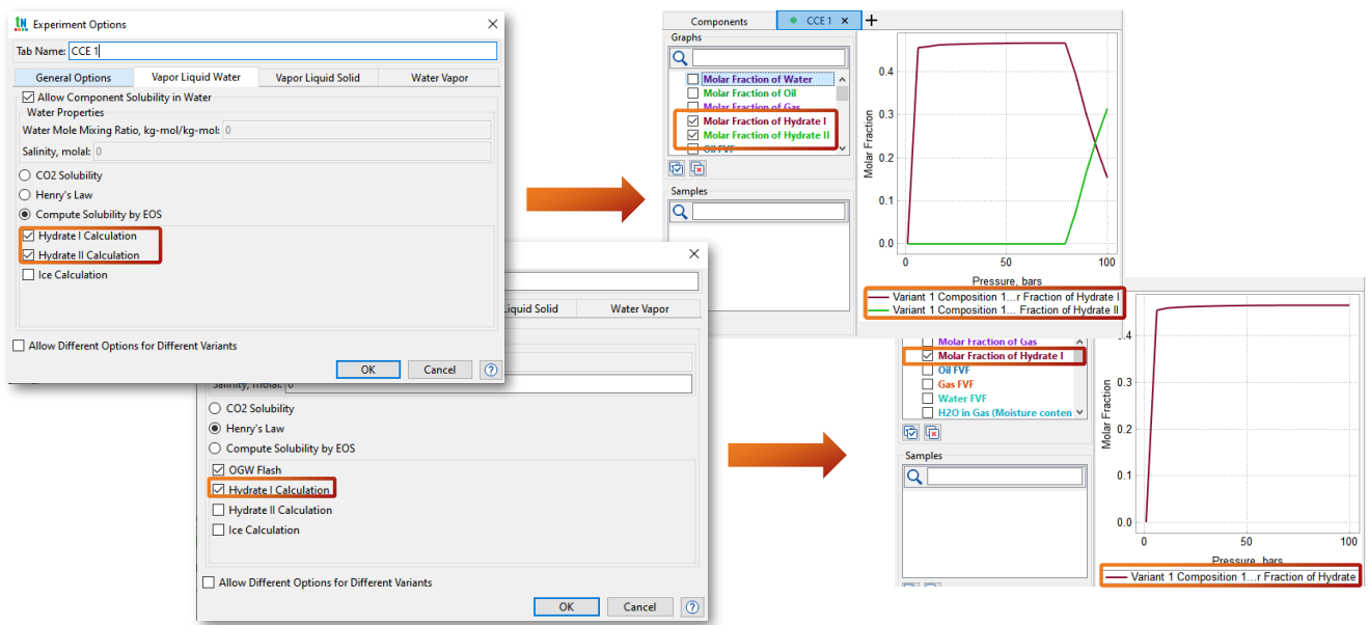Switch to the Components tab

(719, 21)
